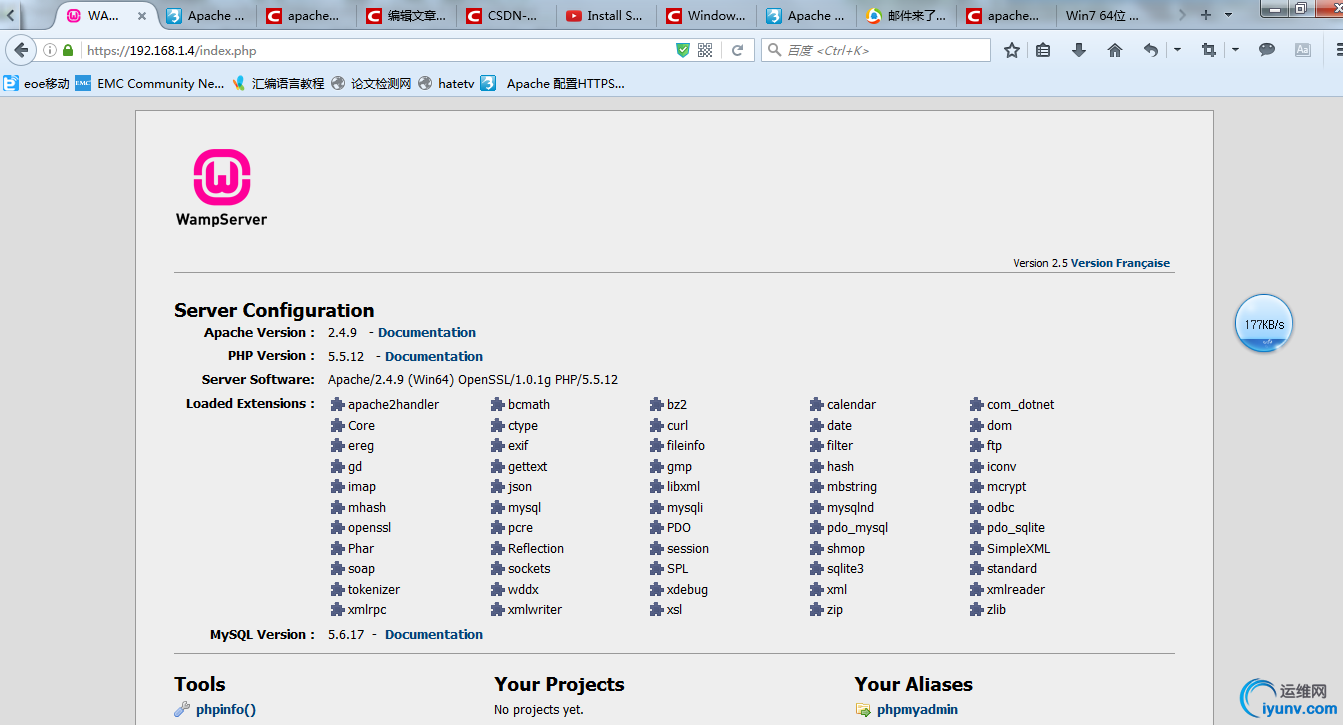Open the eoe移动 bookmark

pos(37,84)
